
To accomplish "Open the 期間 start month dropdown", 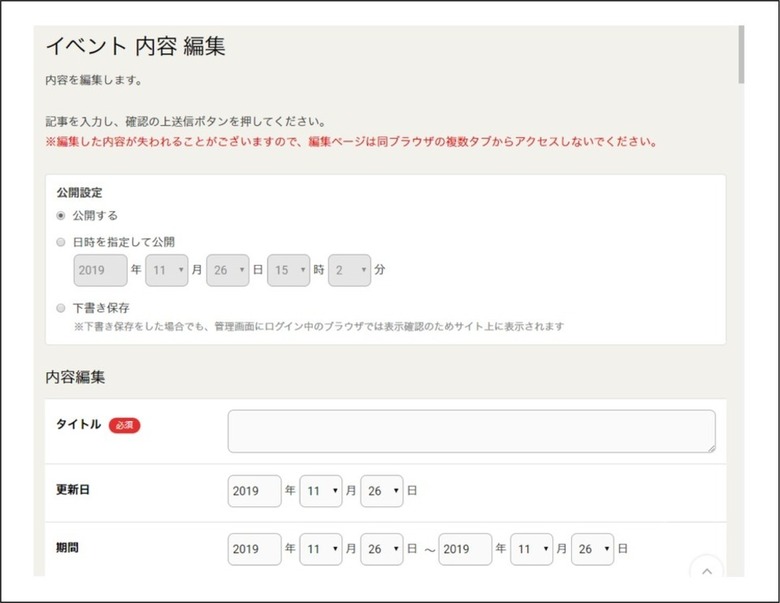I will [x=321, y=549].
